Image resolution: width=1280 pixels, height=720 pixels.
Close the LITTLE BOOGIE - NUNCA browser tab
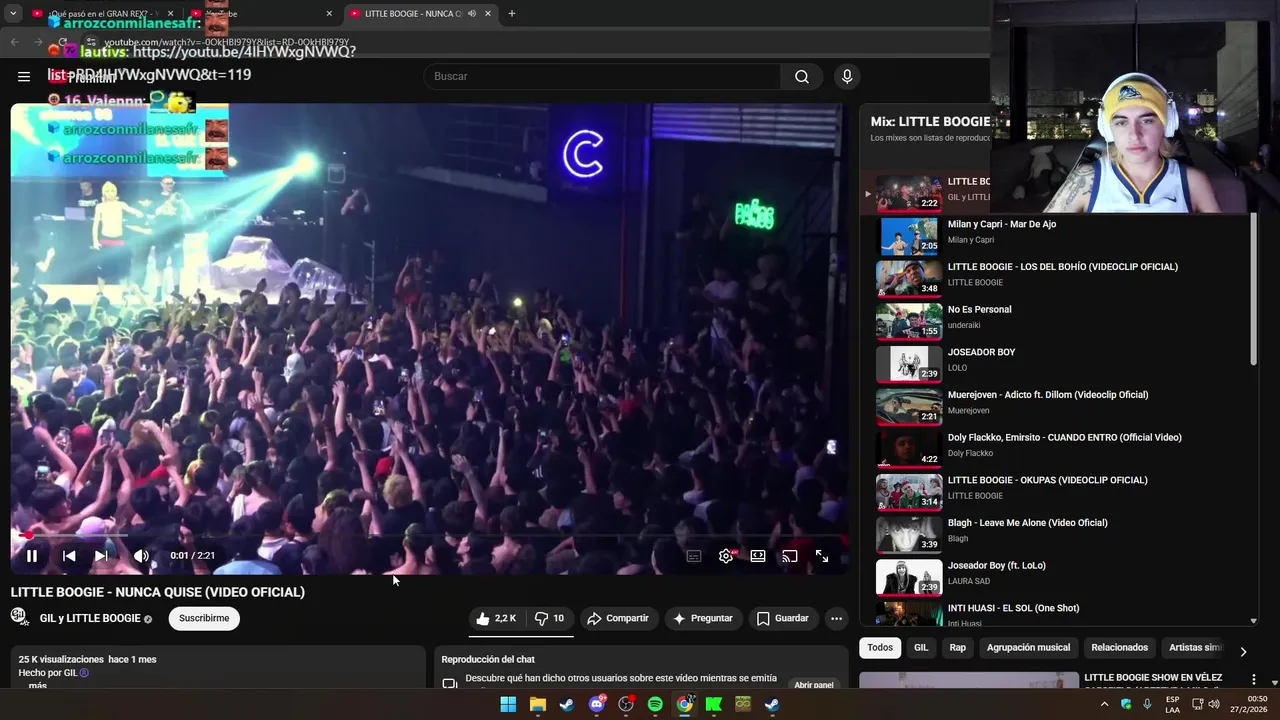pyautogui.click(x=488, y=14)
